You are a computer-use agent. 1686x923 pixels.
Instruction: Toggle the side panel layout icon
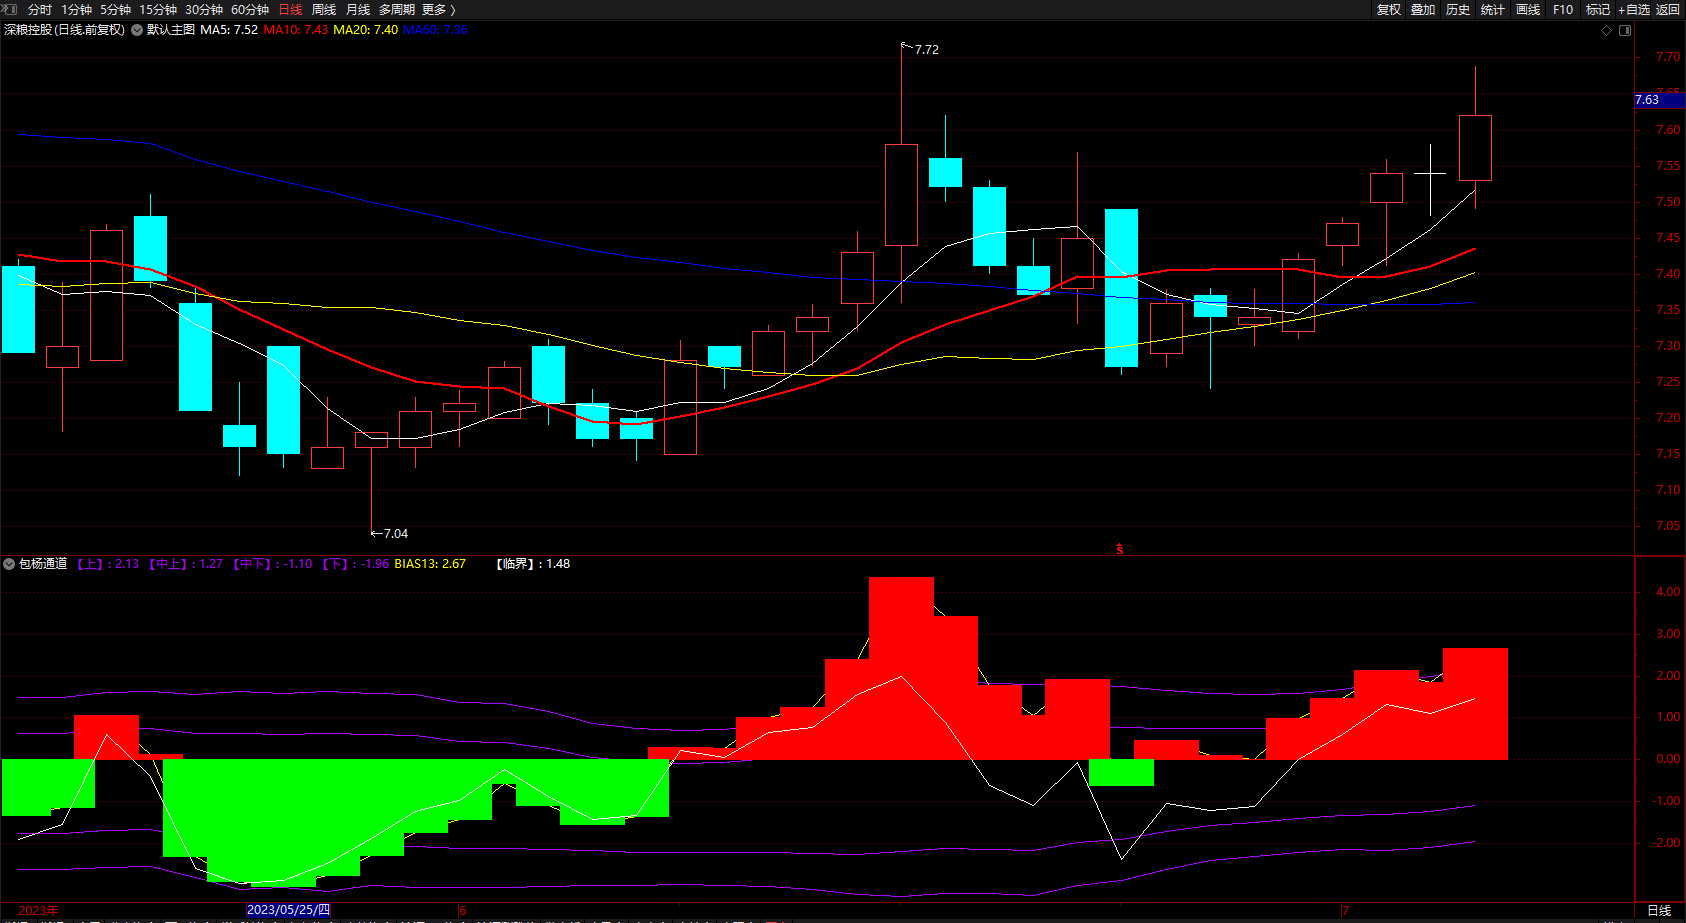coord(1625,30)
